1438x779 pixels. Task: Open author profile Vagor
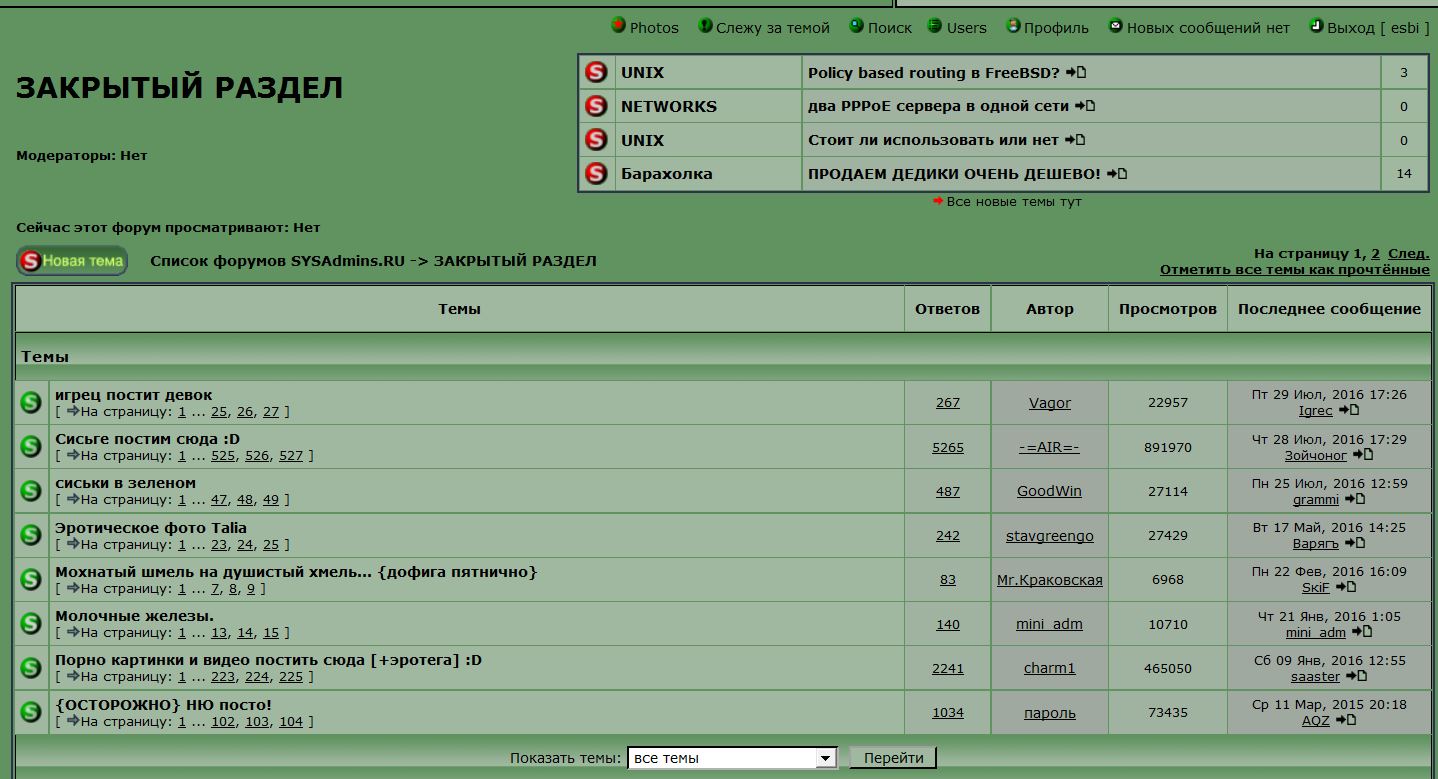pos(1050,403)
